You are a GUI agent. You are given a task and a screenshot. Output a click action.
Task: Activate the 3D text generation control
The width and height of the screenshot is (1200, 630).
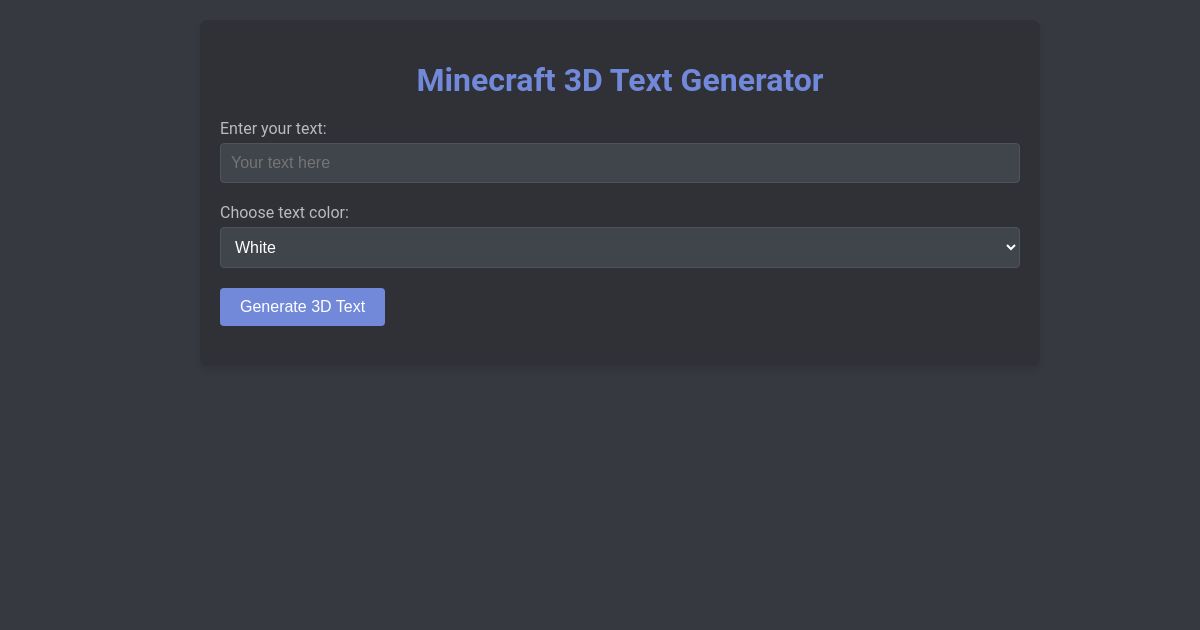302,307
